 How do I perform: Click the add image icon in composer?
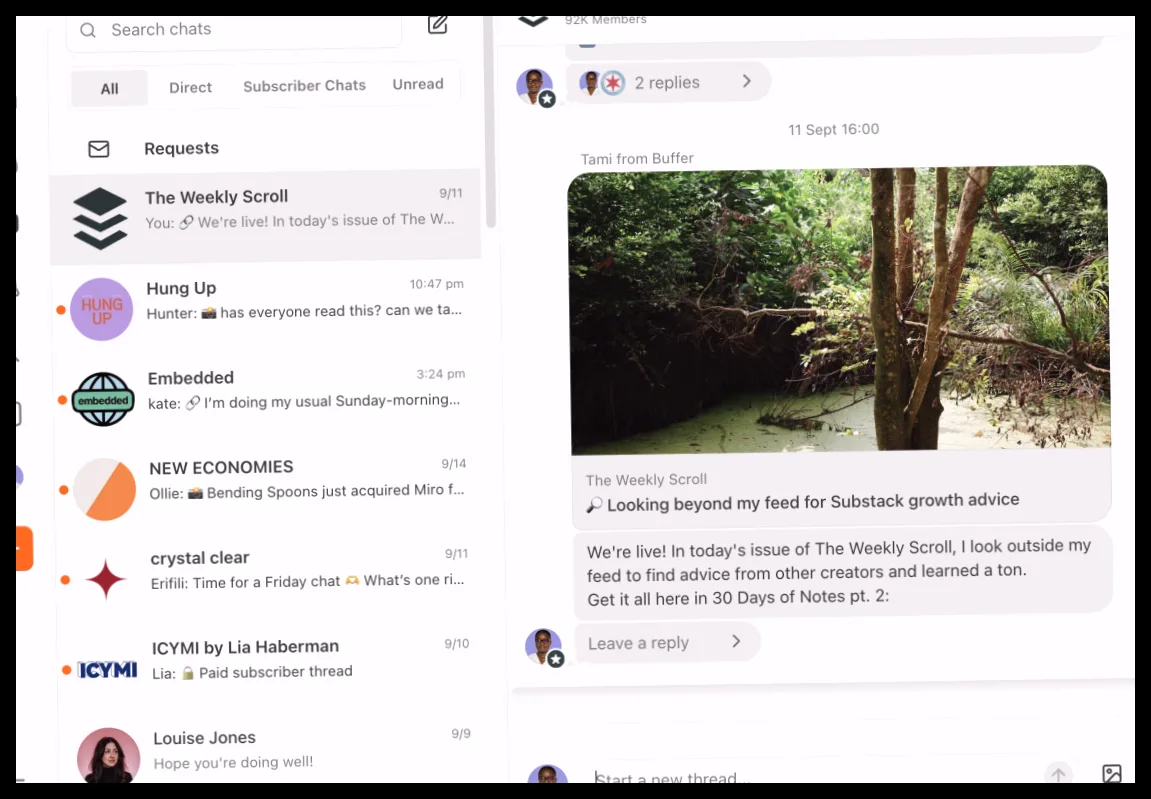[x=1112, y=773]
